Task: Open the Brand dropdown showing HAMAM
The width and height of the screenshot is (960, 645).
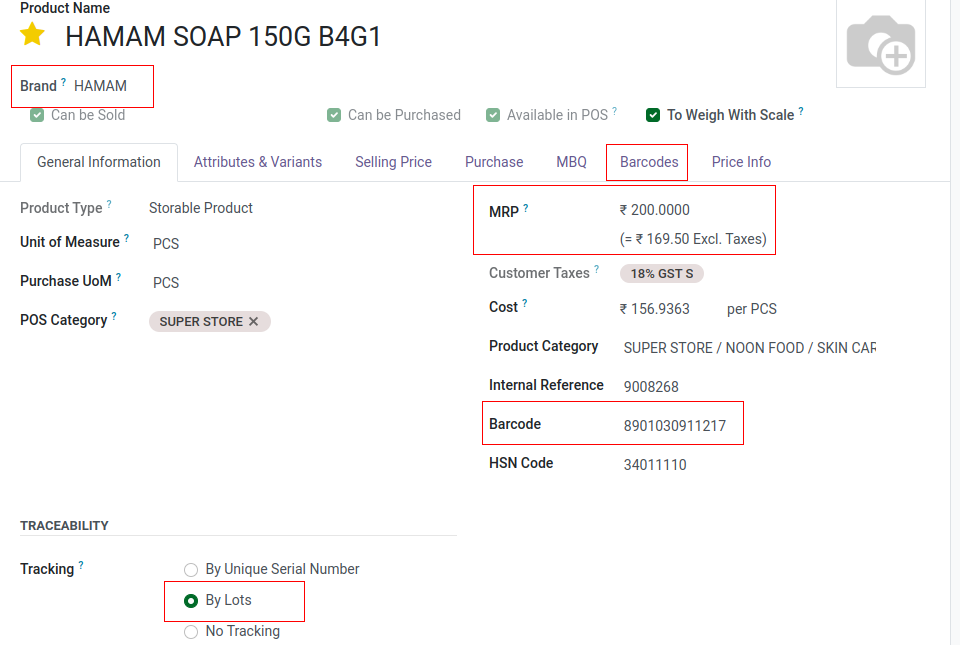Action: [100, 86]
